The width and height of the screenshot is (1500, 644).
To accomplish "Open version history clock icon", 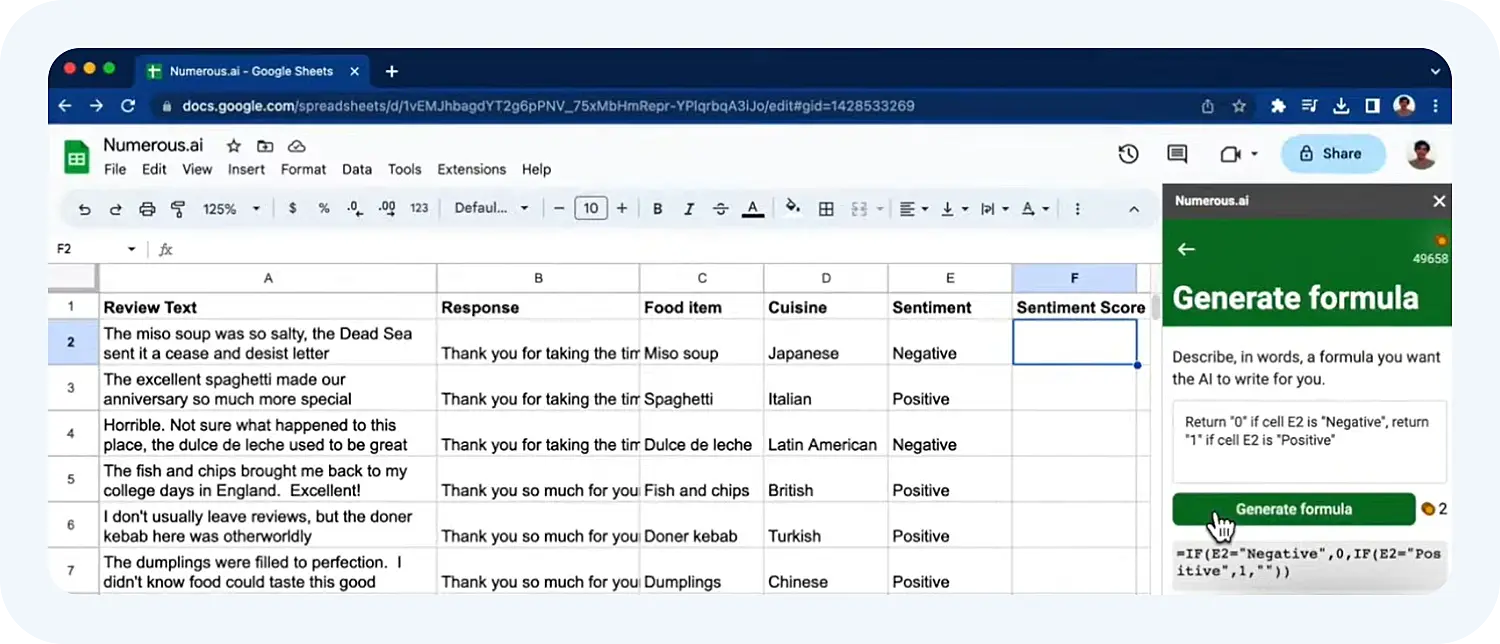I will point(1128,154).
